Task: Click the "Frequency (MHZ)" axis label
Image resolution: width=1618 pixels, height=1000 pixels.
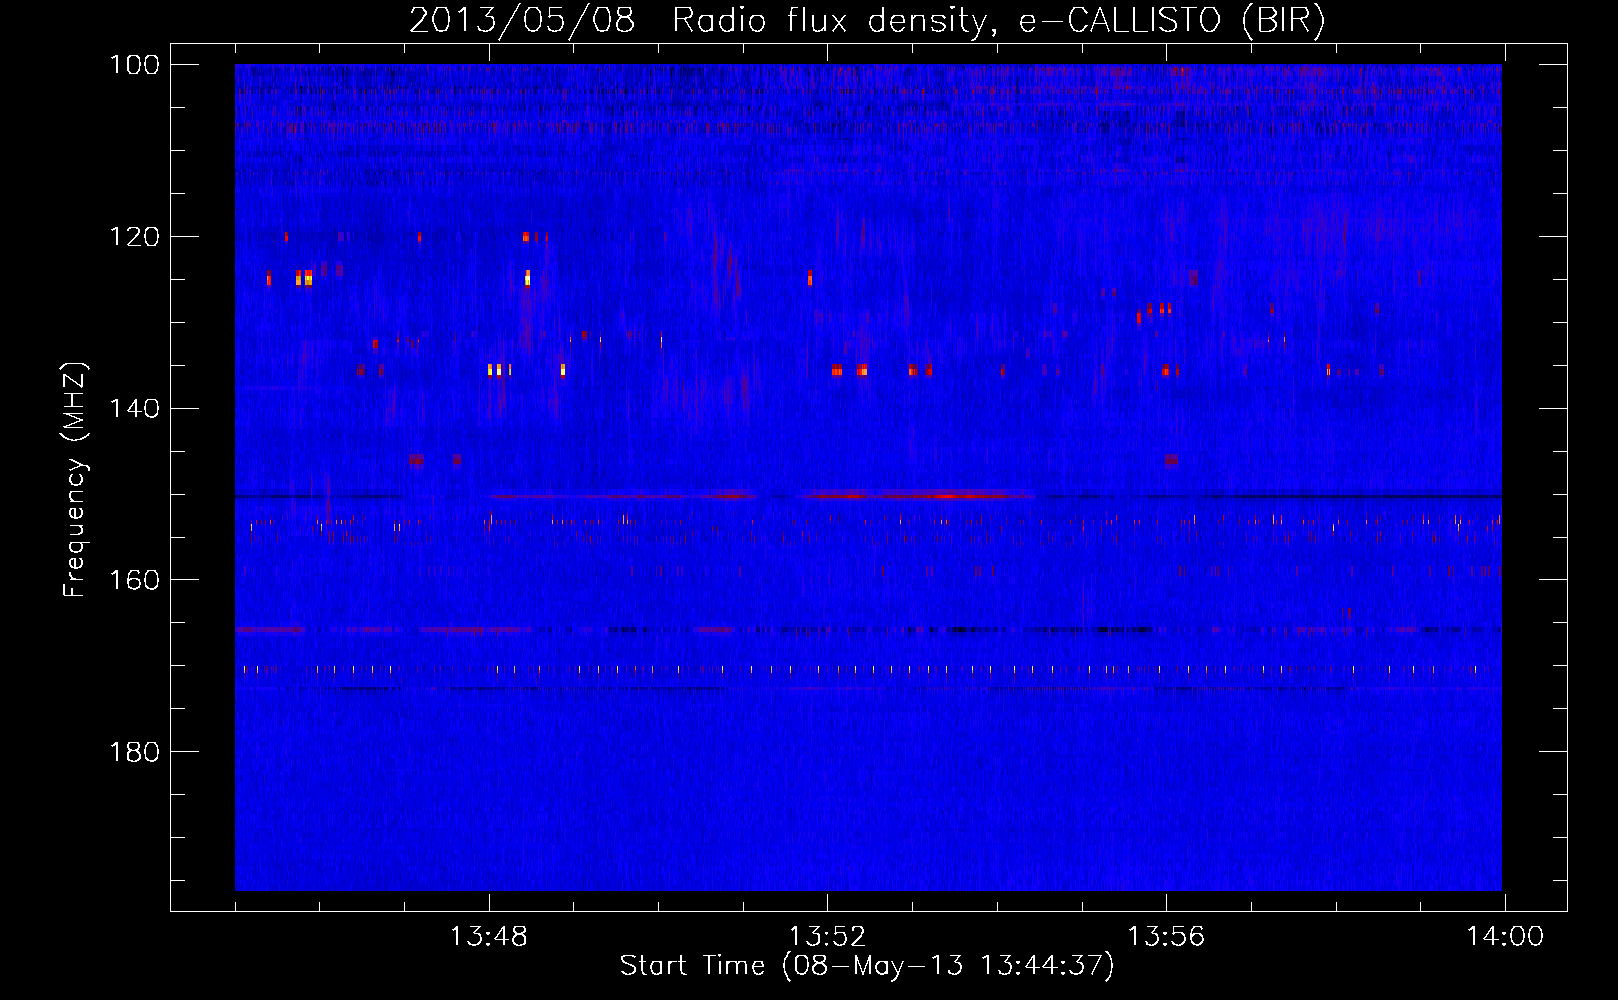Action: coord(74,480)
